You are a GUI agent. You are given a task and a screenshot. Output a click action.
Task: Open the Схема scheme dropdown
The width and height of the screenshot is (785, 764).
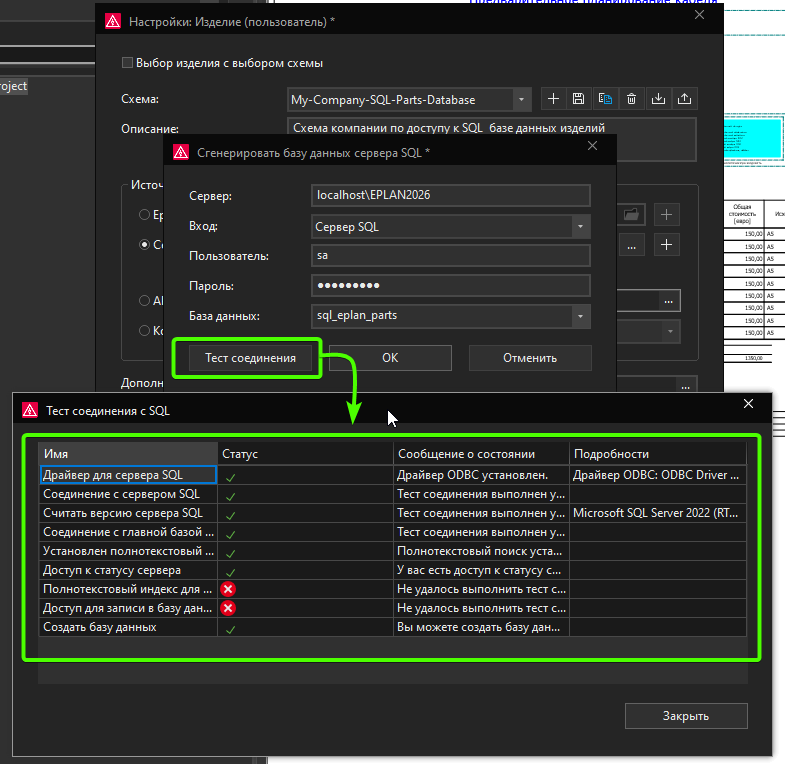click(521, 99)
